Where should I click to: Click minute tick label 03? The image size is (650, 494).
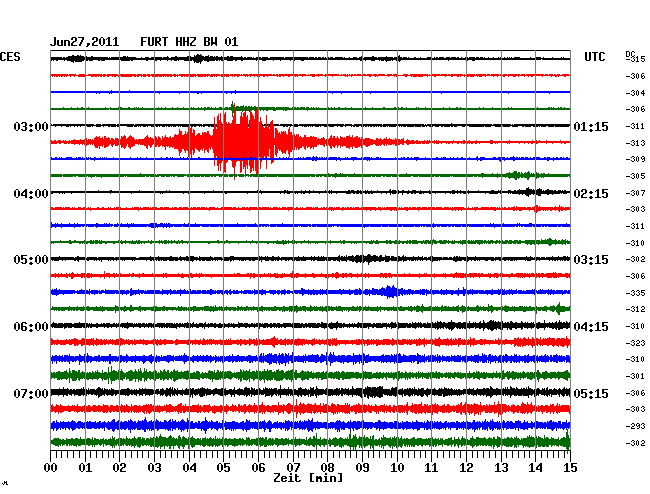point(154,467)
